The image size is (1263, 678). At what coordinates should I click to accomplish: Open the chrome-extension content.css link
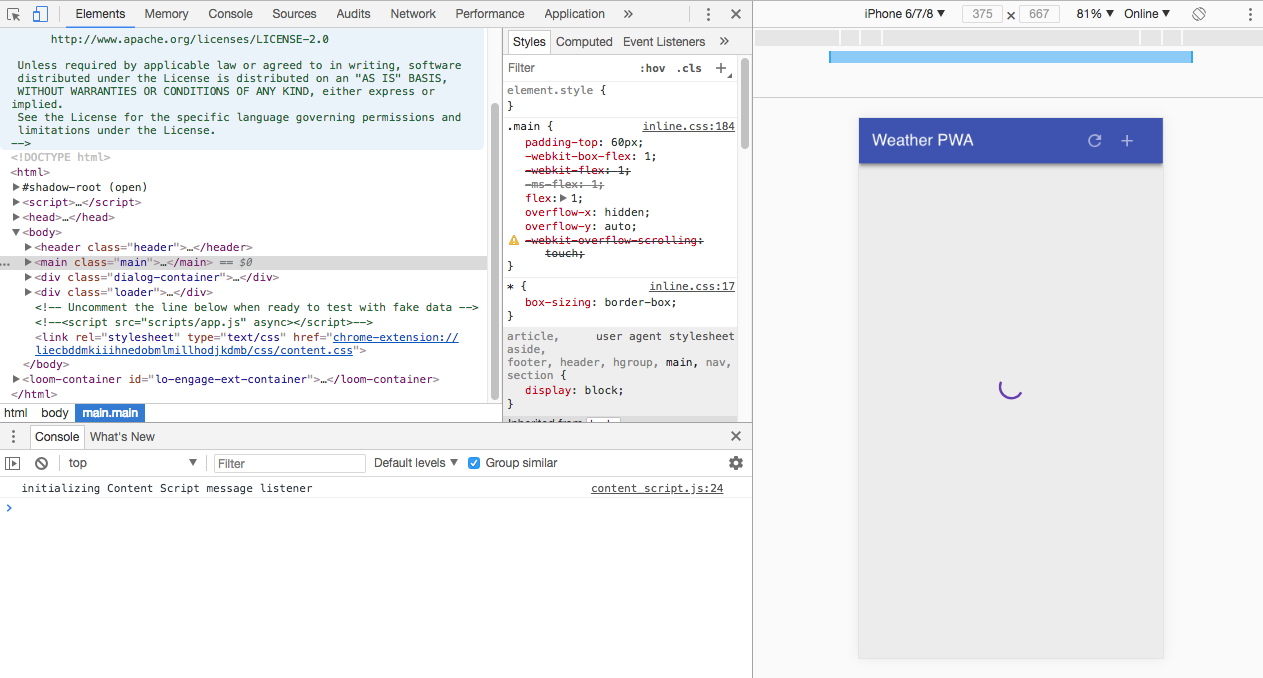click(247, 344)
